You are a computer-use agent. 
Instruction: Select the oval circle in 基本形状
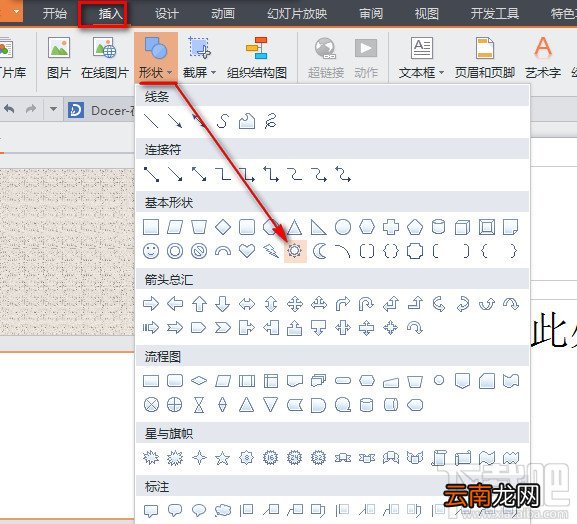(343, 227)
